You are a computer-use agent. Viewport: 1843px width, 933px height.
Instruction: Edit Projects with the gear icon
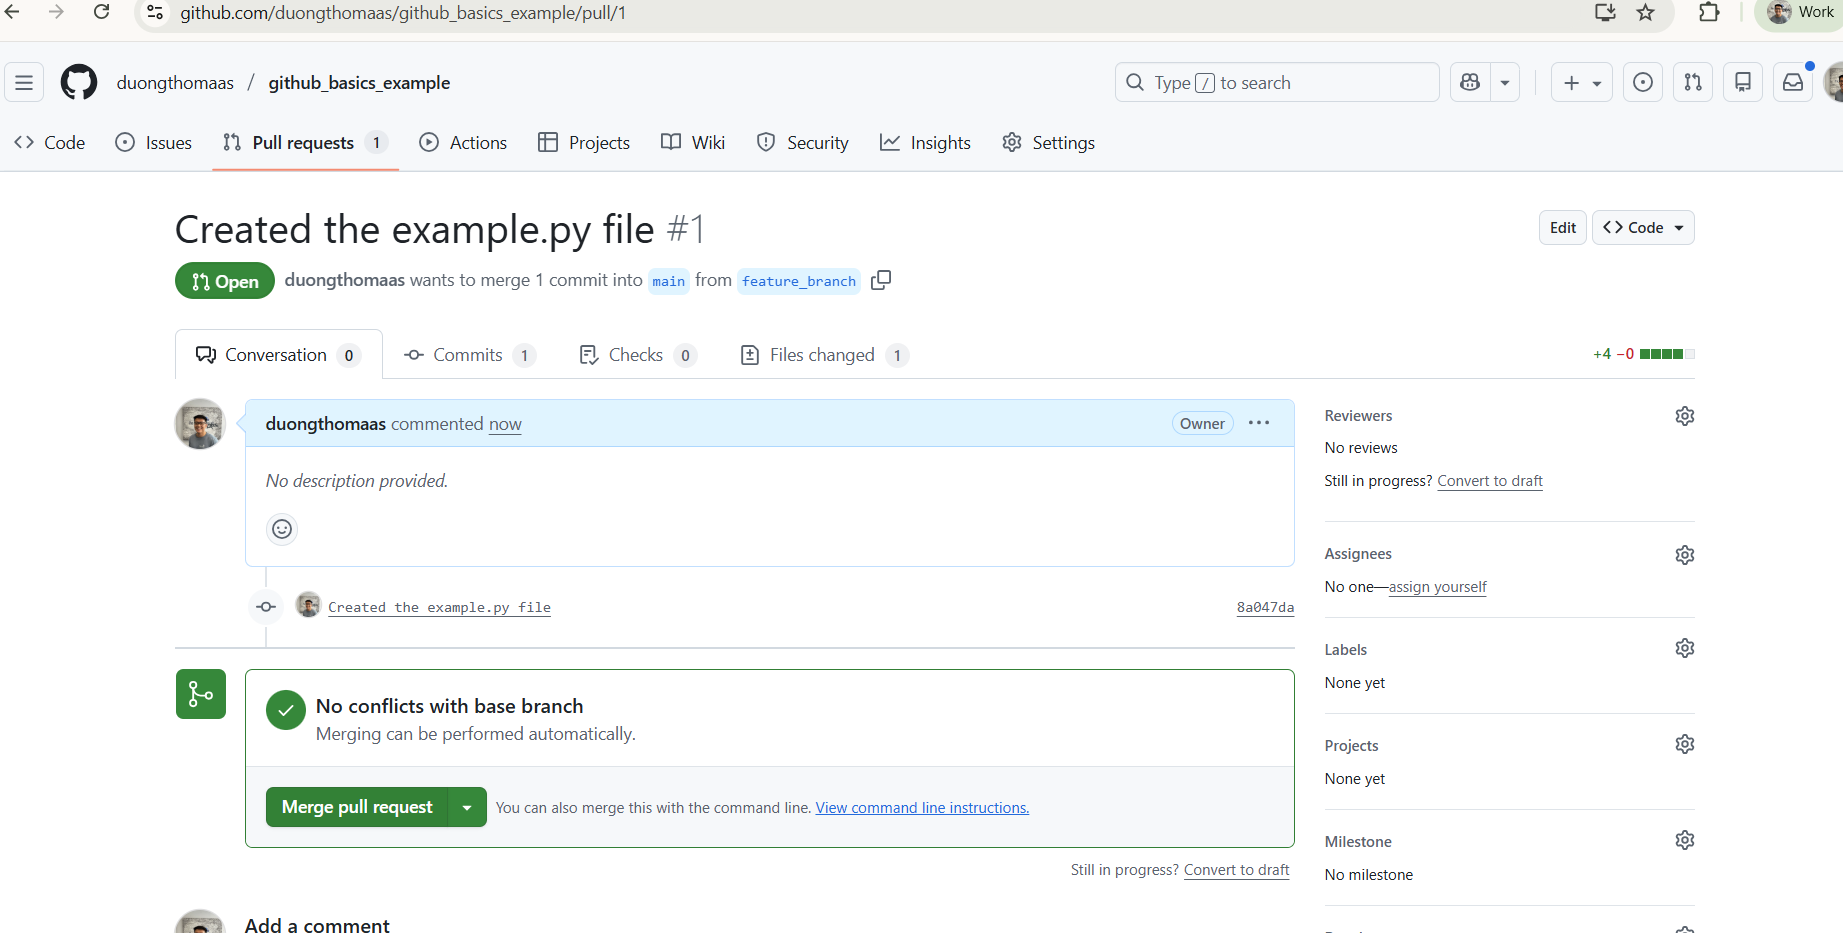[x=1685, y=744]
